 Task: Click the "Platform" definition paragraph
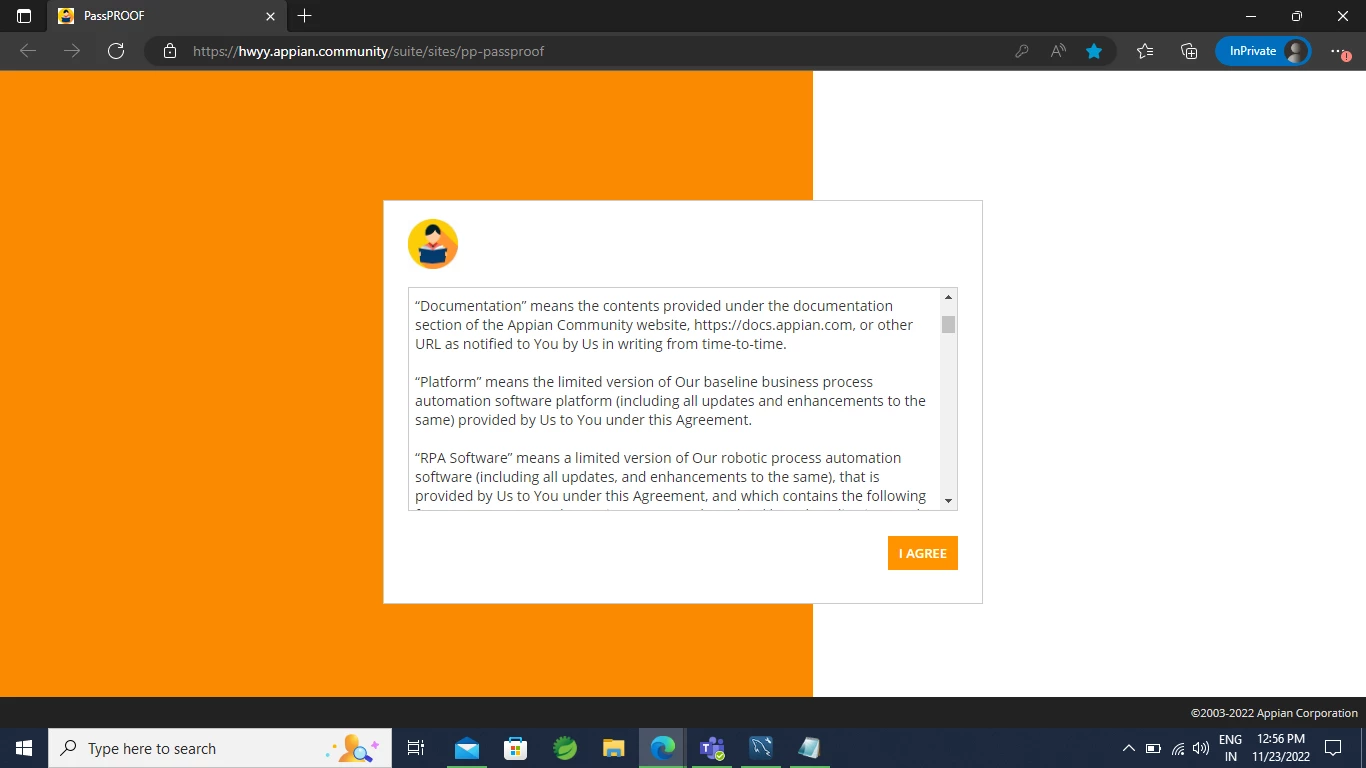670,401
